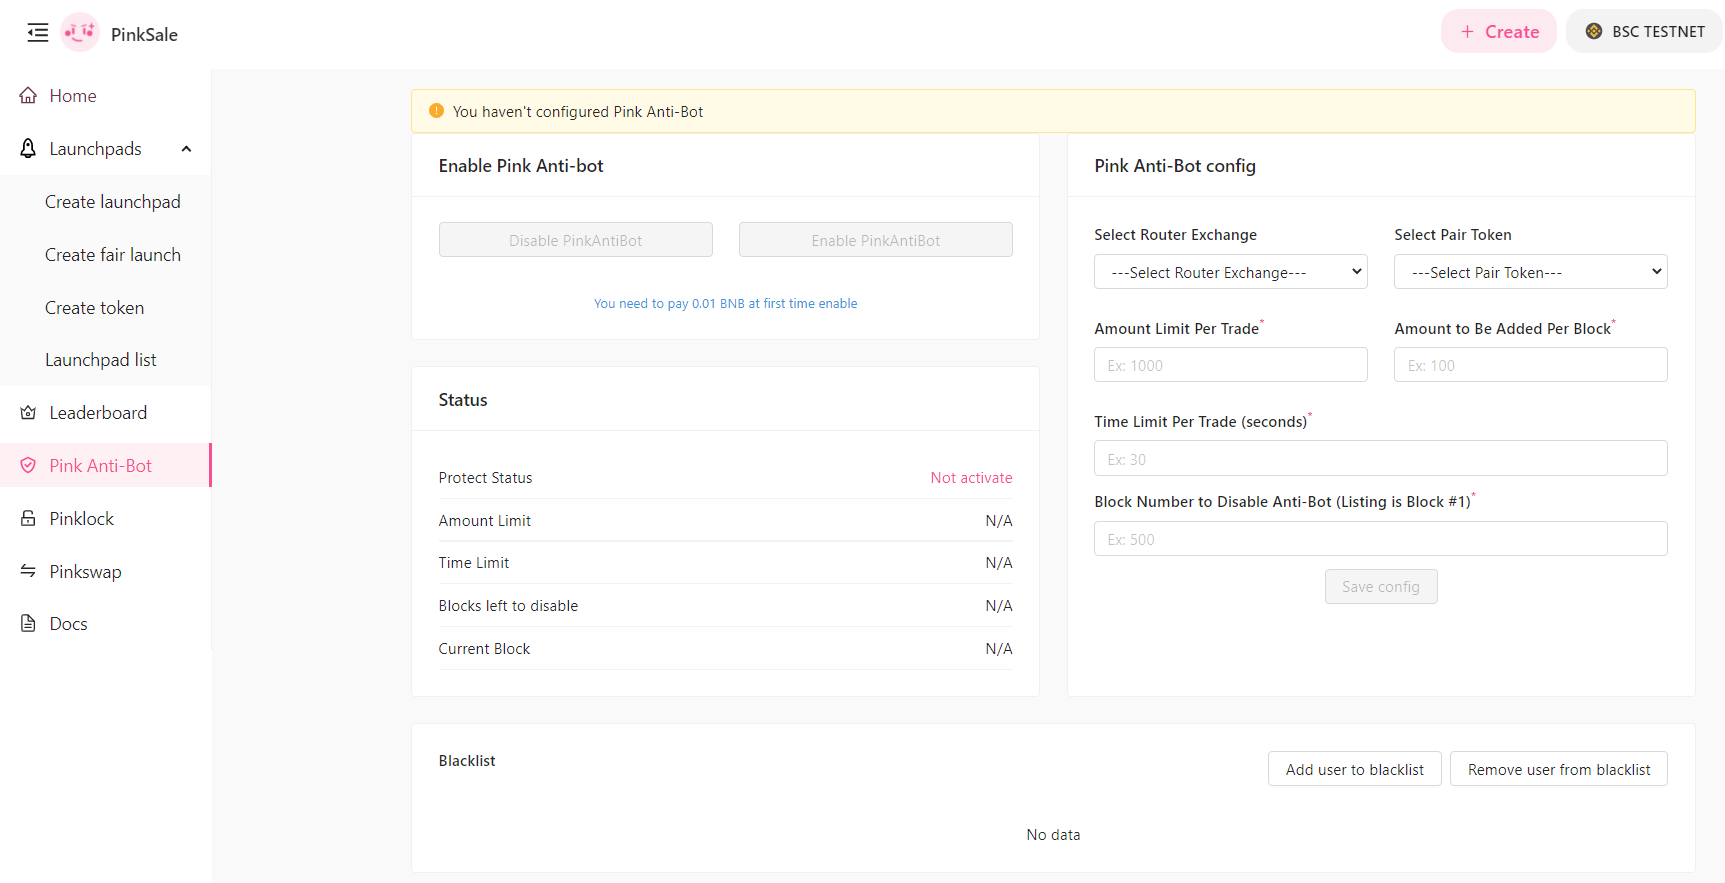Click the Pink Anti-Bot shield icon
Viewport: 1725px width, 883px height.
(28, 466)
